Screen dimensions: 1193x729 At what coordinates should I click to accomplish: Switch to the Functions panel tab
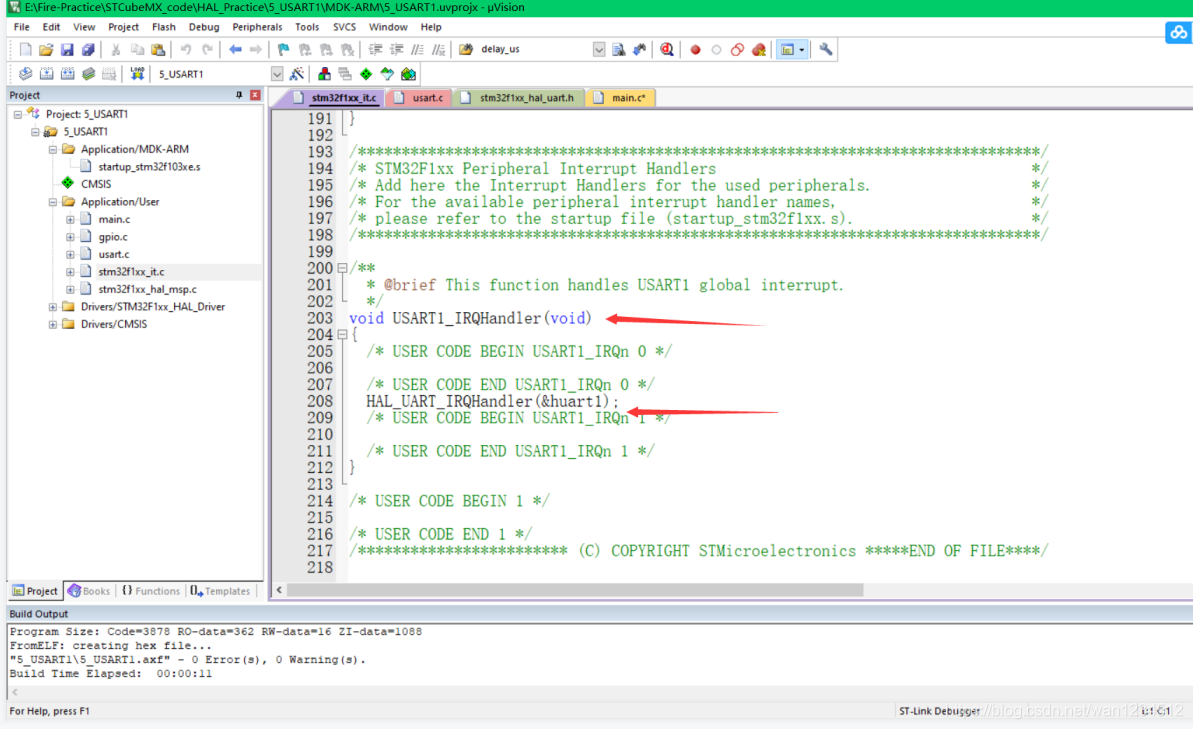click(x=150, y=591)
